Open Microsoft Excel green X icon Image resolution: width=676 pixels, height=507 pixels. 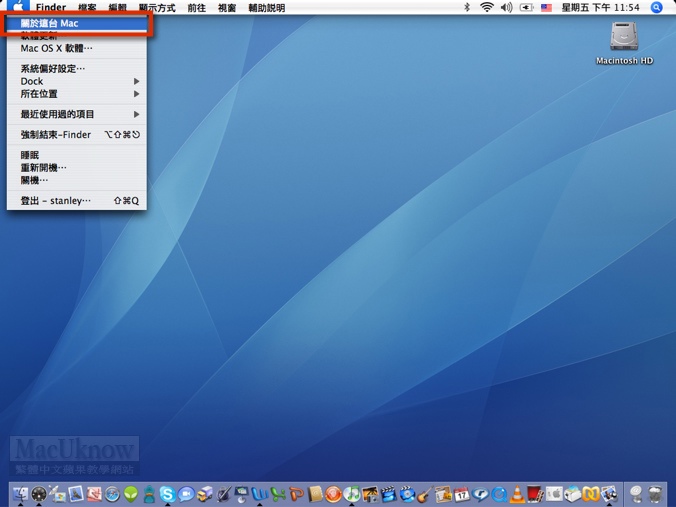pos(278,494)
